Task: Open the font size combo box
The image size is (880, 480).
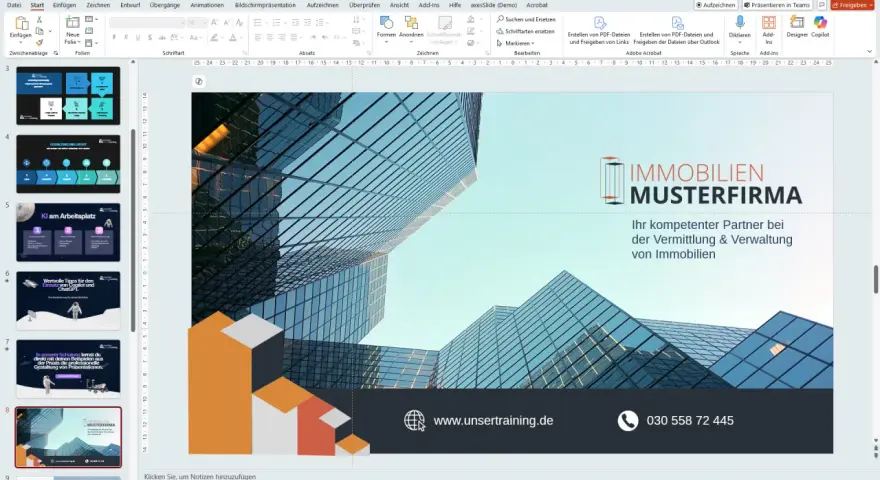Action: coord(196,22)
